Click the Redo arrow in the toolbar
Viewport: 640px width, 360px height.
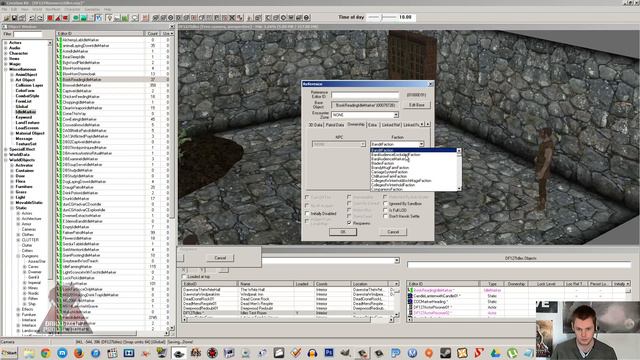coord(40,18)
